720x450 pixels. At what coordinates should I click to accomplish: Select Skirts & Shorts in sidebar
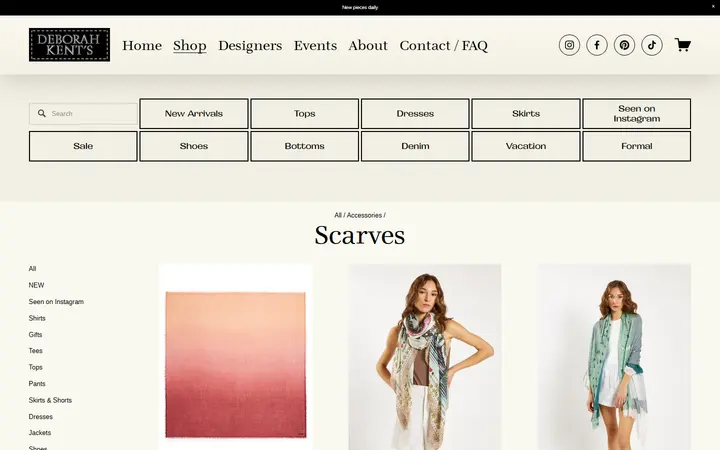50,400
